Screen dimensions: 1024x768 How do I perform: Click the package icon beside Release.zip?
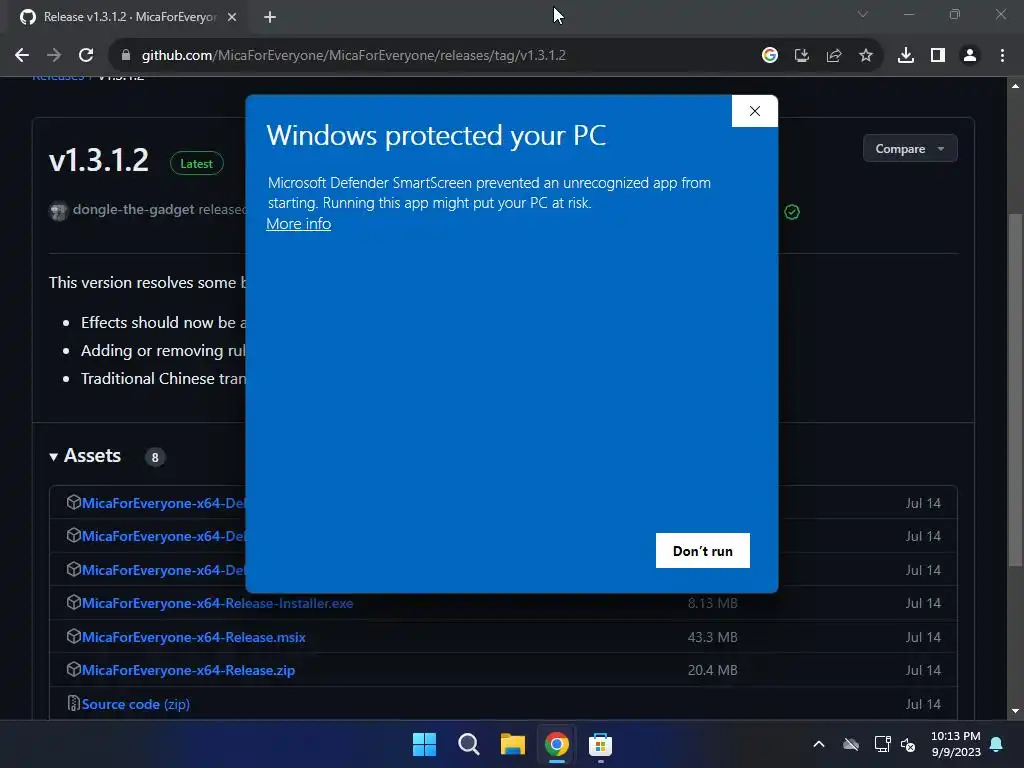click(x=73, y=669)
